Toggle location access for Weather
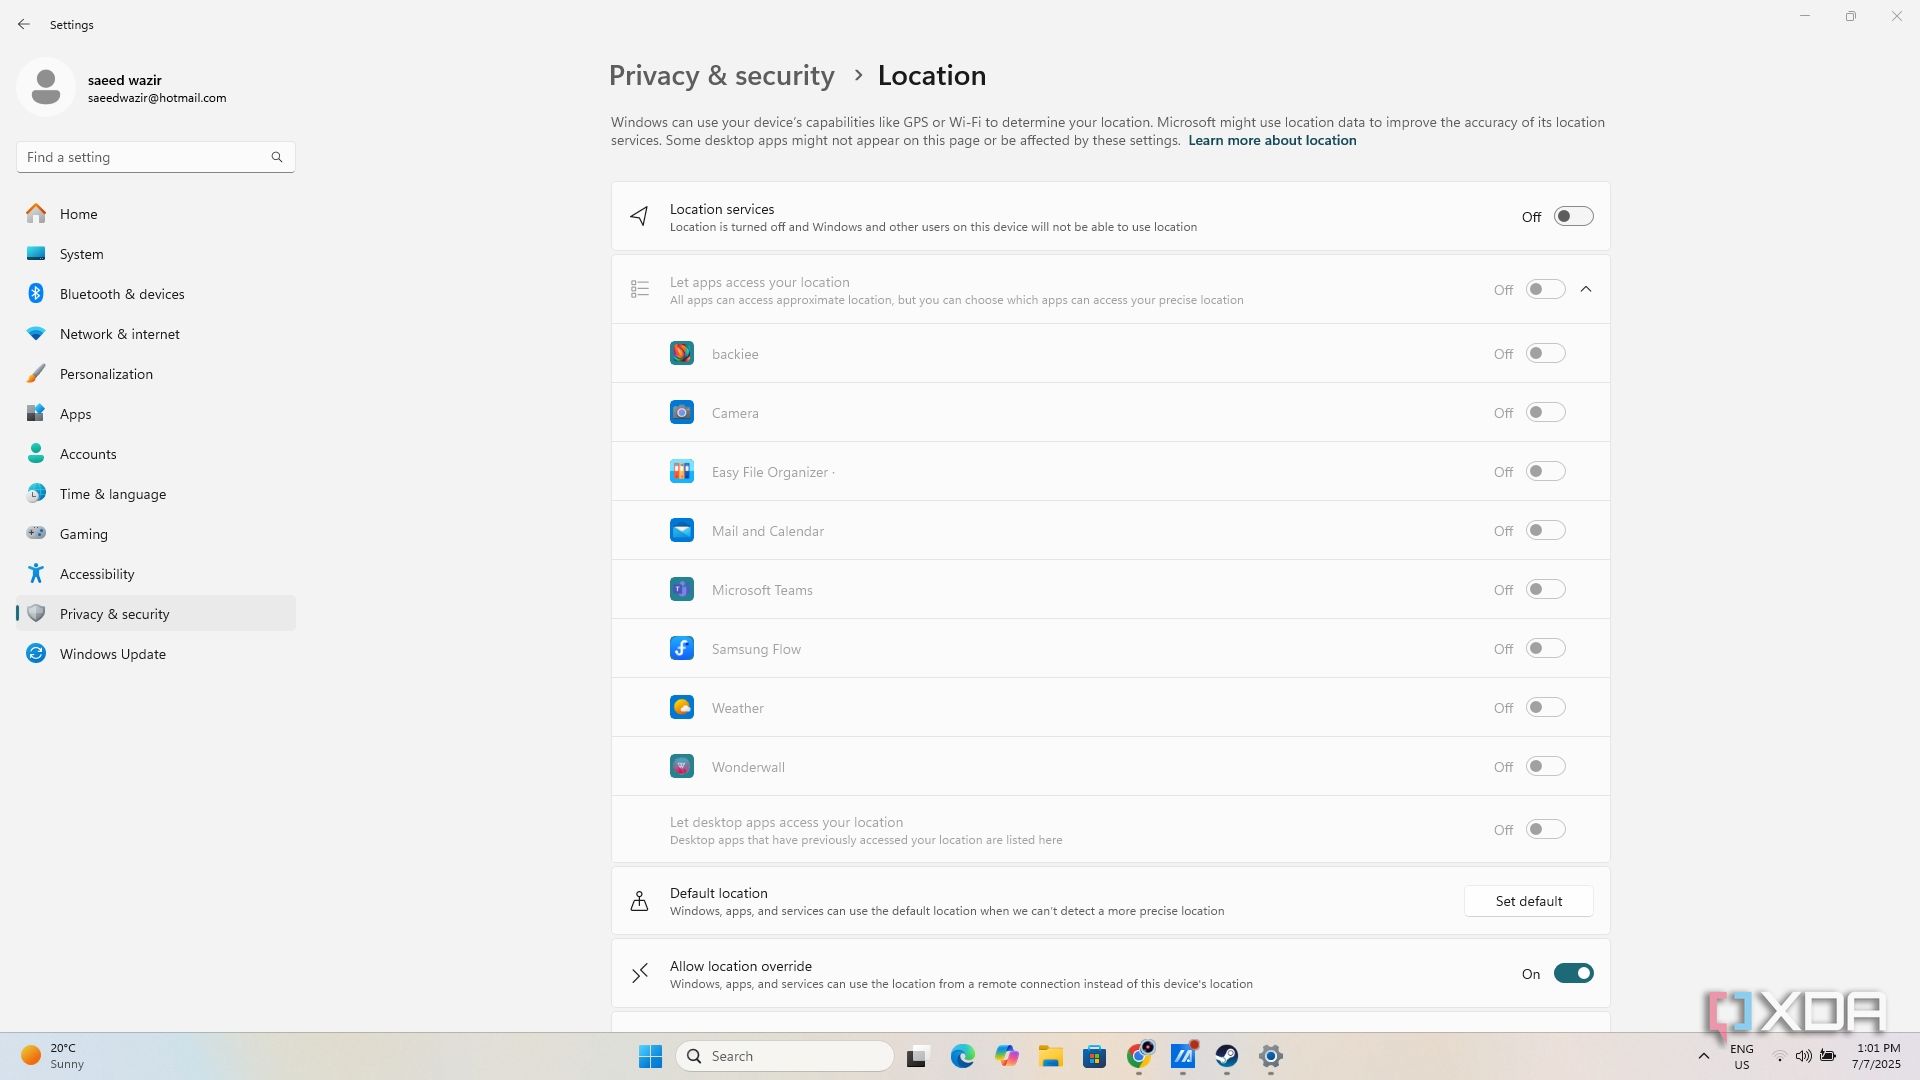 click(1545, 707)
